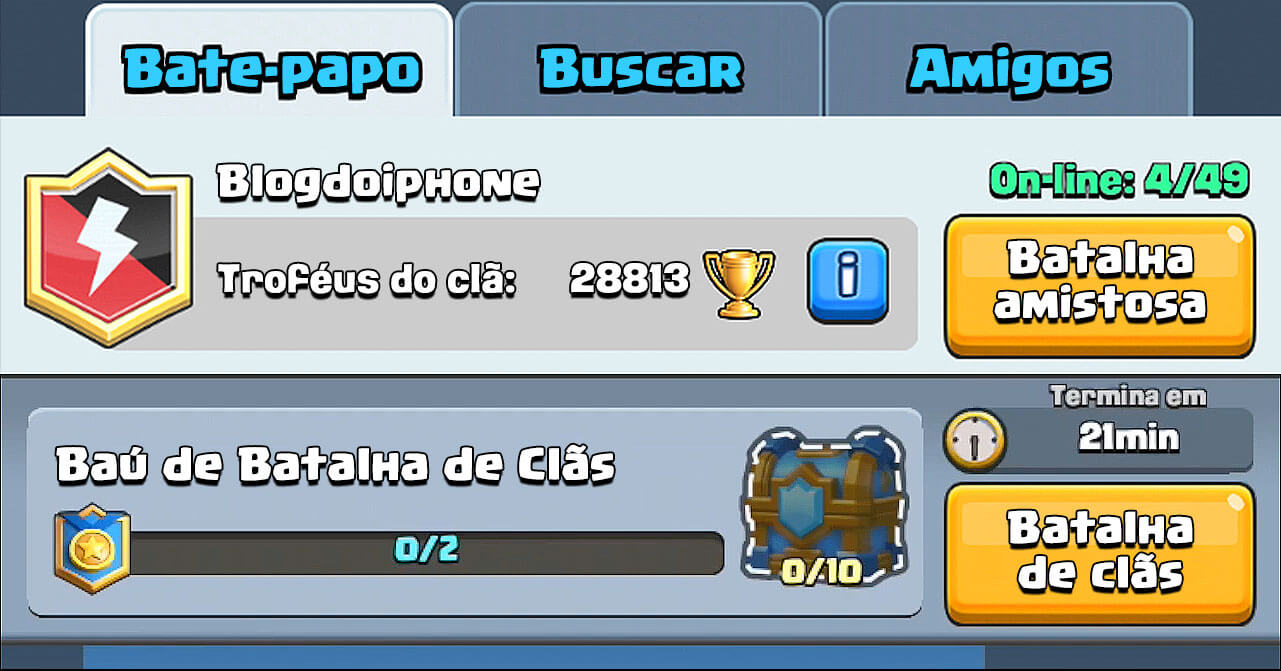
Task: Tap the Blogdoiphone clan name
Action: click(x=379, y=182)
